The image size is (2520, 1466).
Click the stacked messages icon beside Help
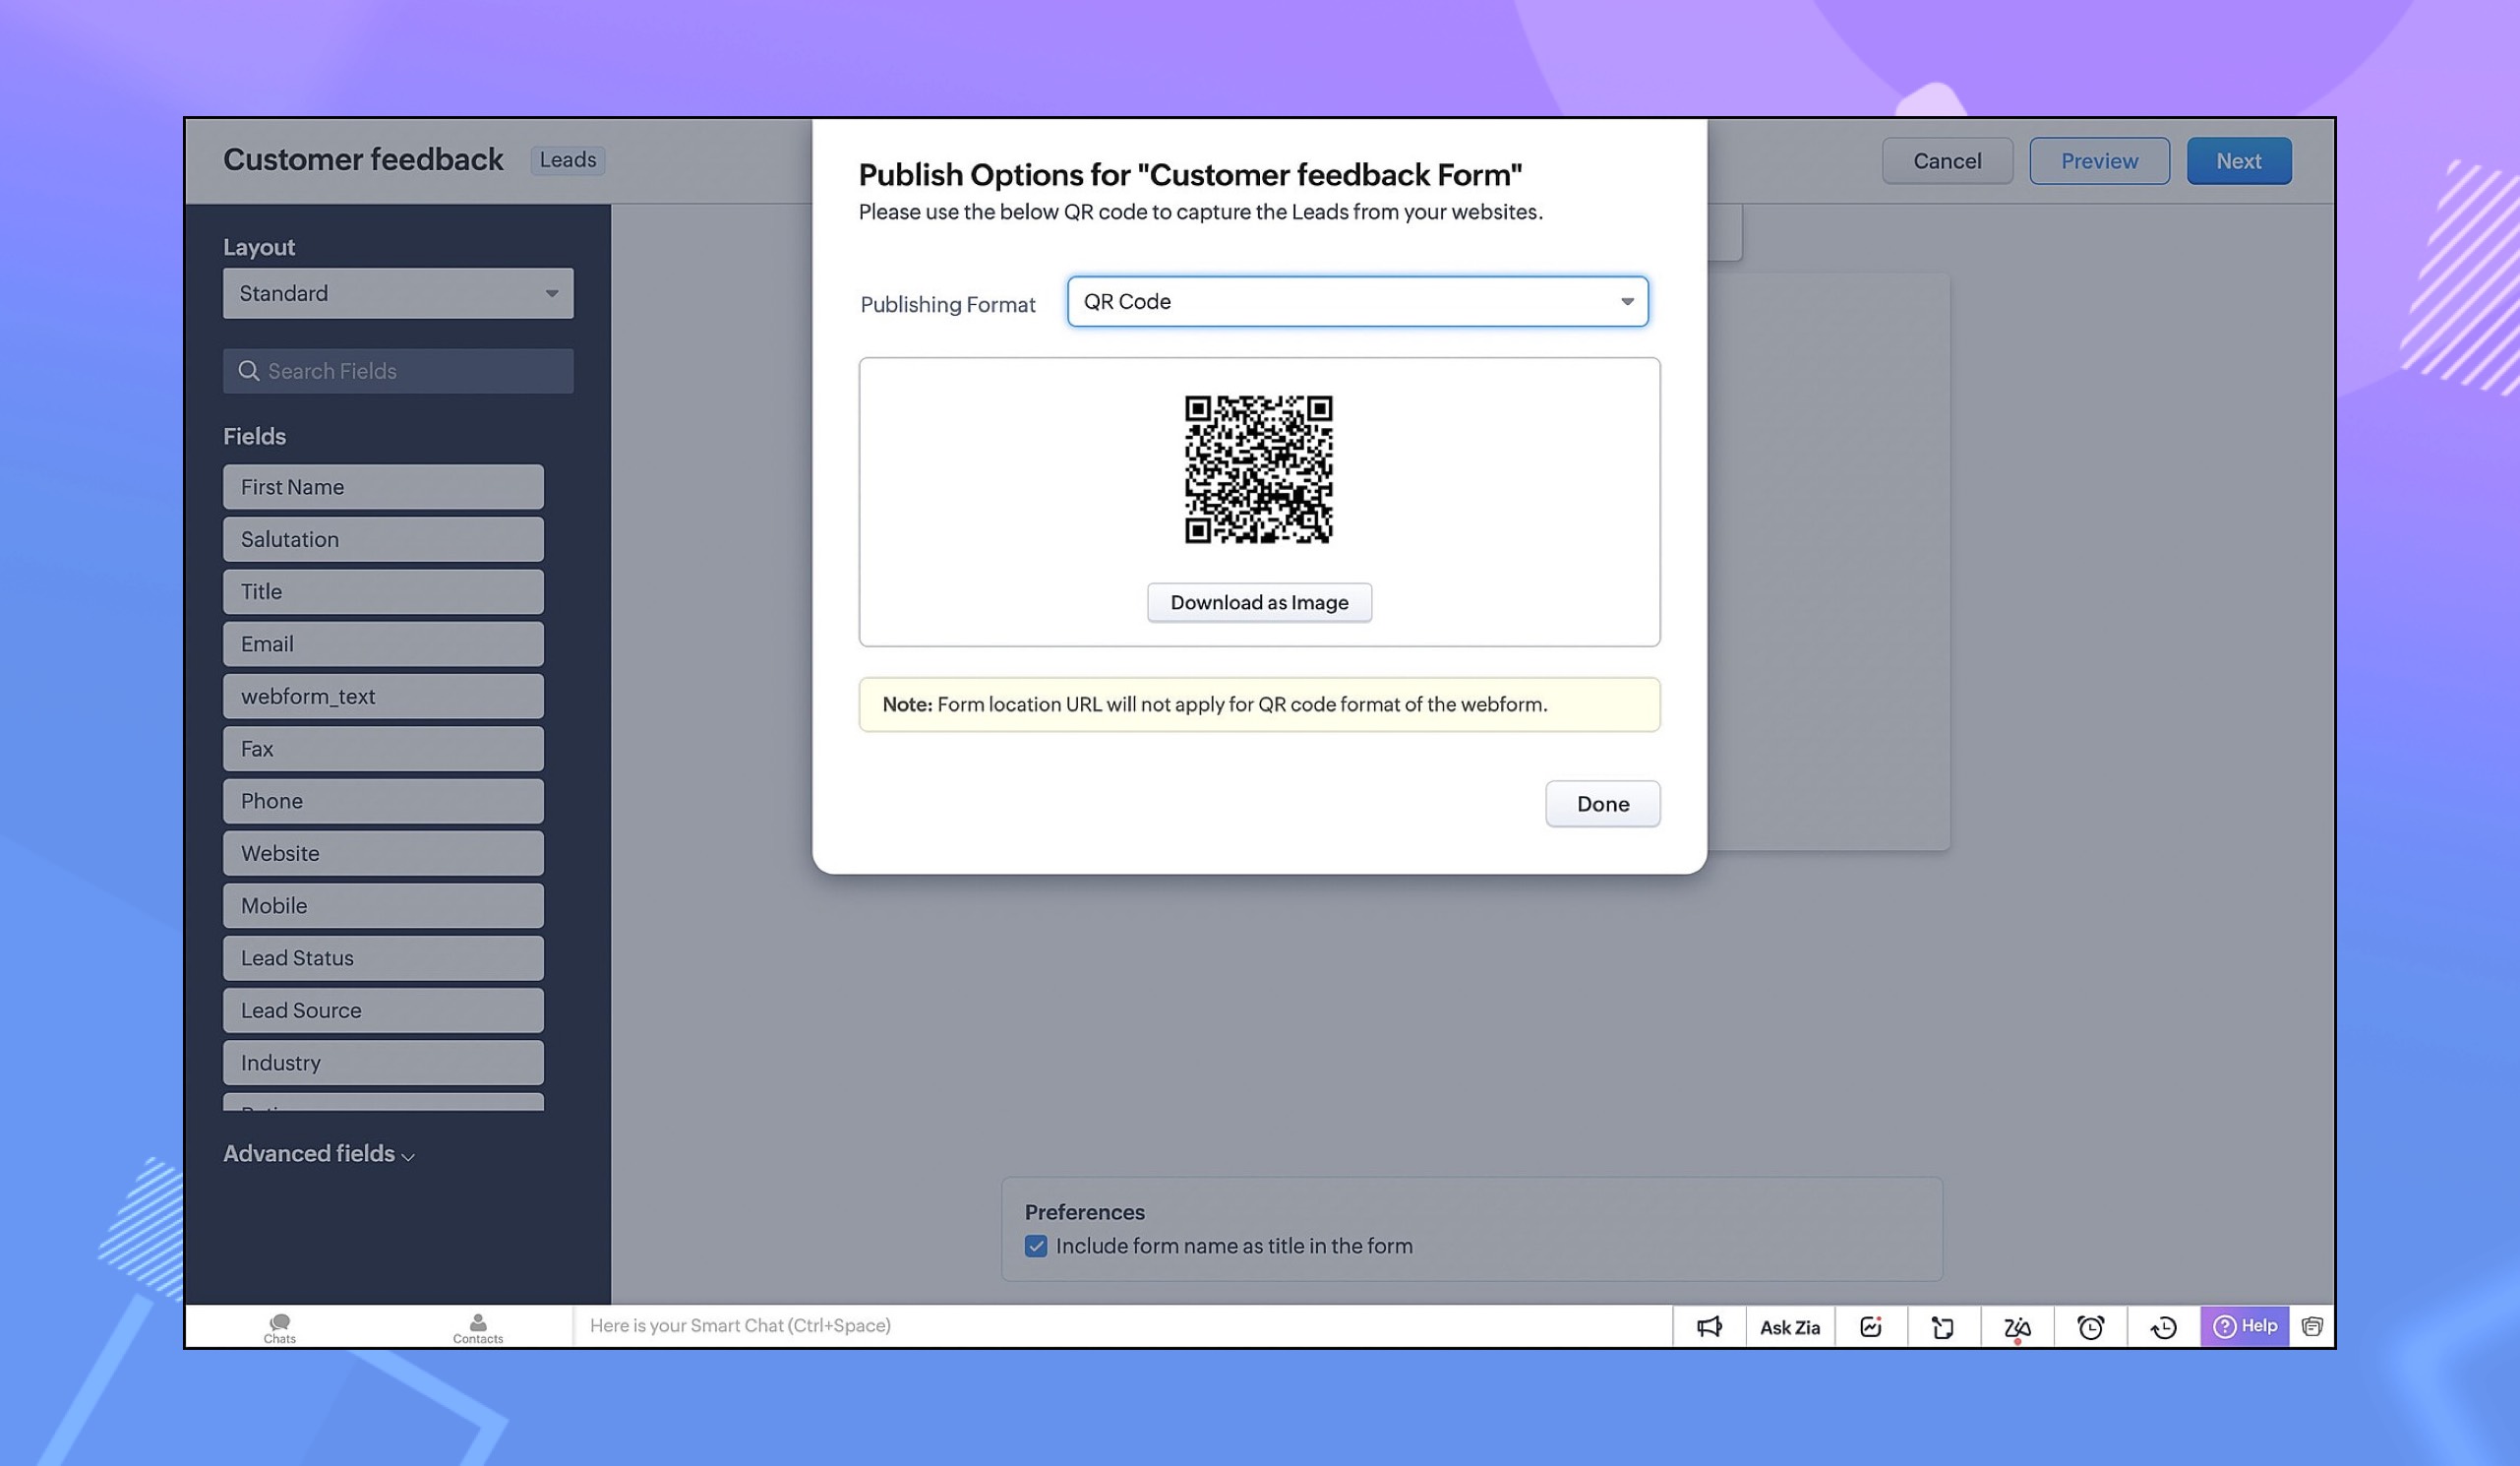2312,1326
